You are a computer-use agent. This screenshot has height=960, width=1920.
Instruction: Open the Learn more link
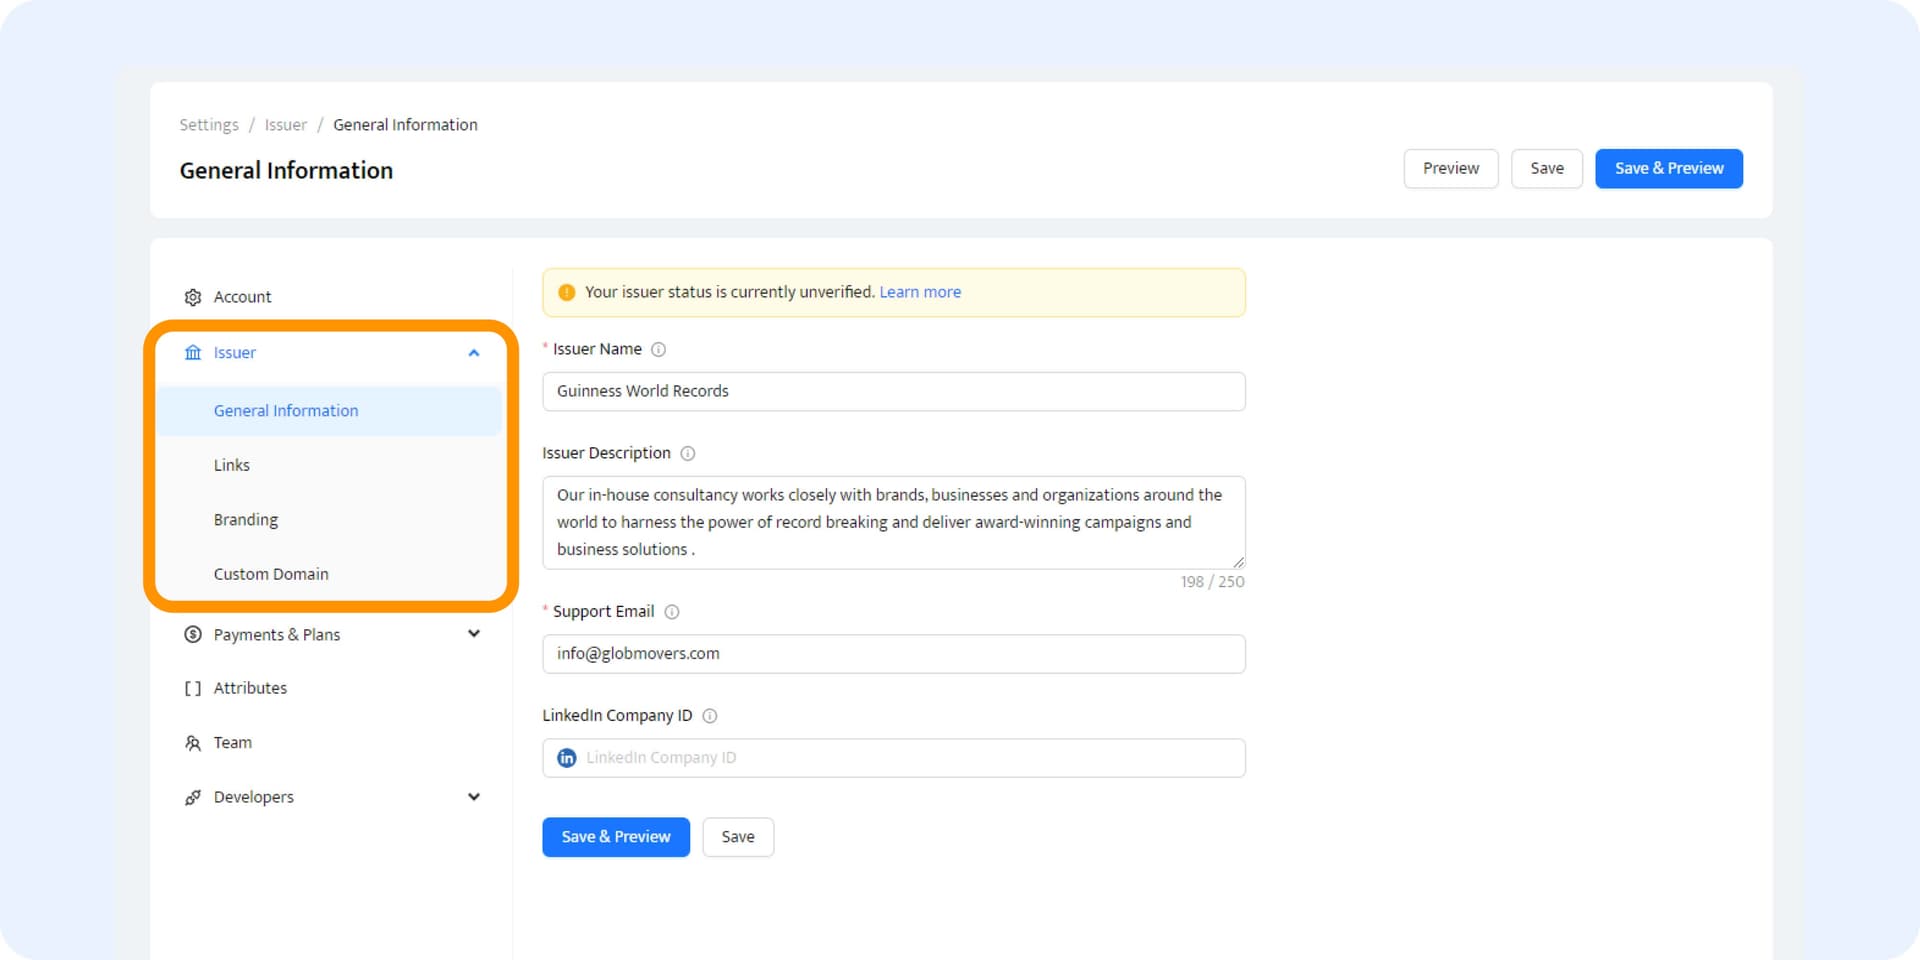point(919,291)
